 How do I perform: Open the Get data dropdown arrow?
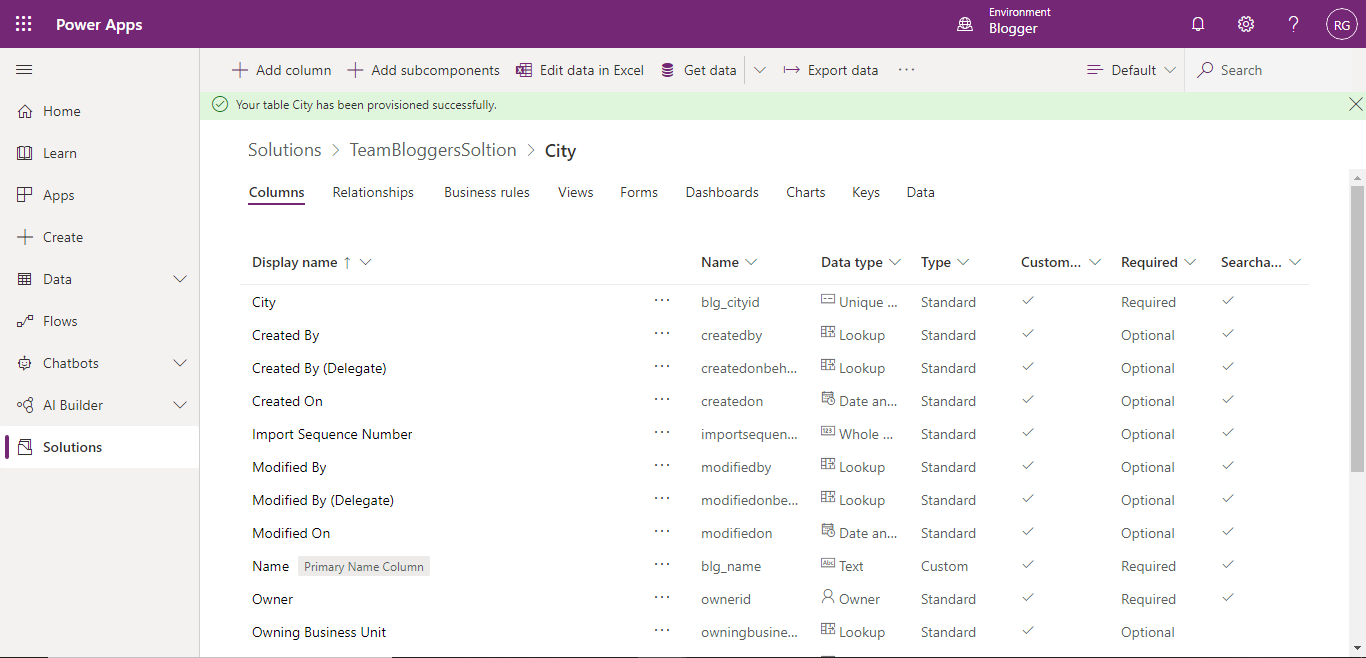[760, 69]
